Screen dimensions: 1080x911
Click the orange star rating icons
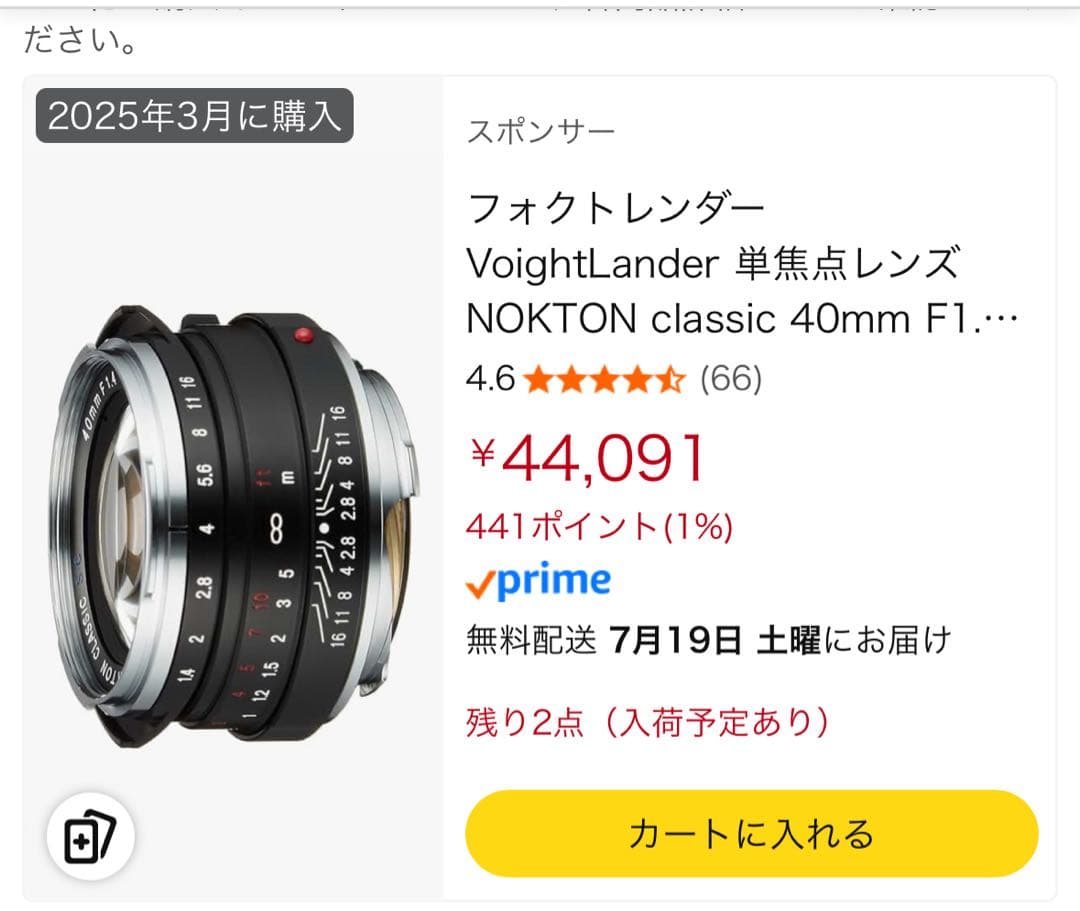(x=605, y=379)
